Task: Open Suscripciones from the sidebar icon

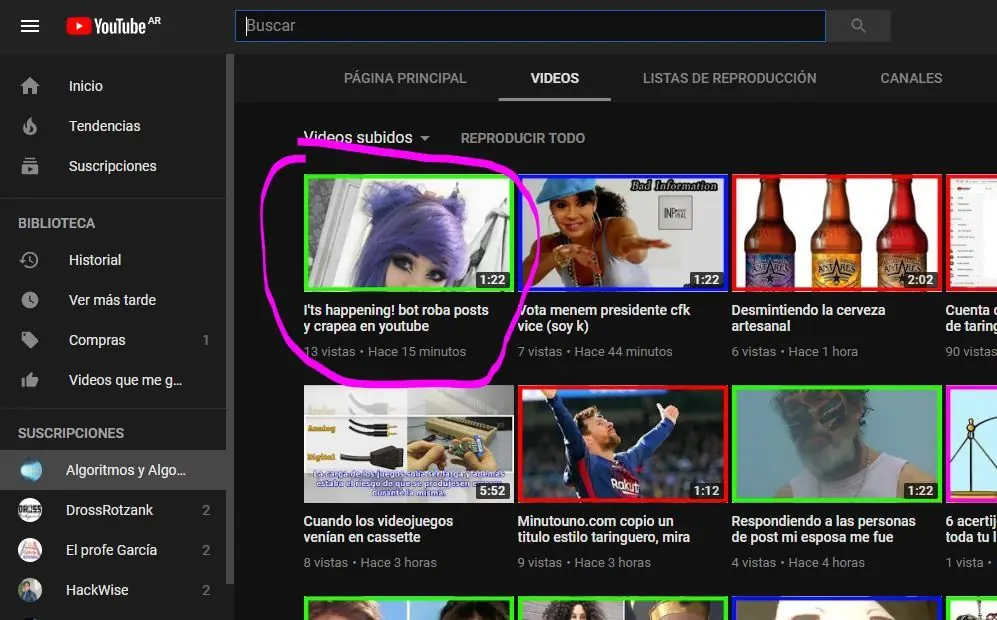Action: click(x=31, y=166)
